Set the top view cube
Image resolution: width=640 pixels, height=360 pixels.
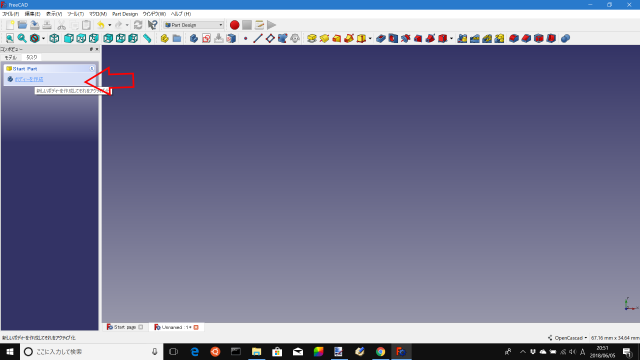(x=81, y=38)
